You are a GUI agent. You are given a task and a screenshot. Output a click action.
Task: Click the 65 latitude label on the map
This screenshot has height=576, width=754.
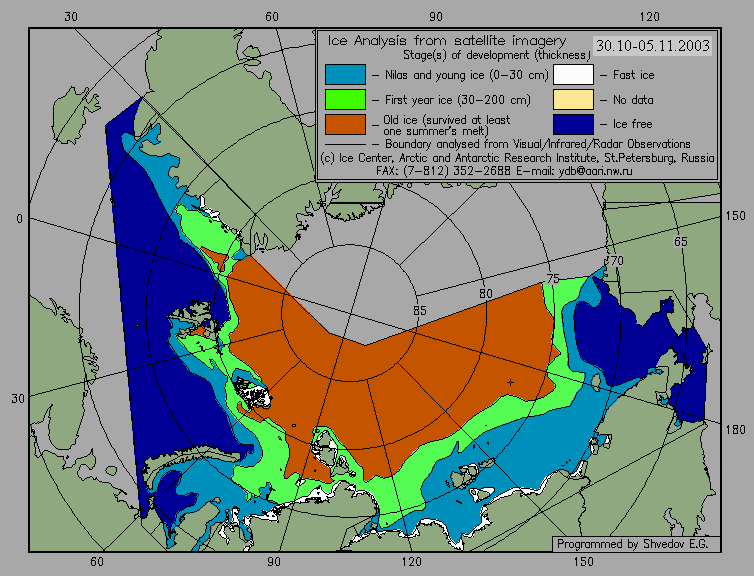tap(680, 242)
